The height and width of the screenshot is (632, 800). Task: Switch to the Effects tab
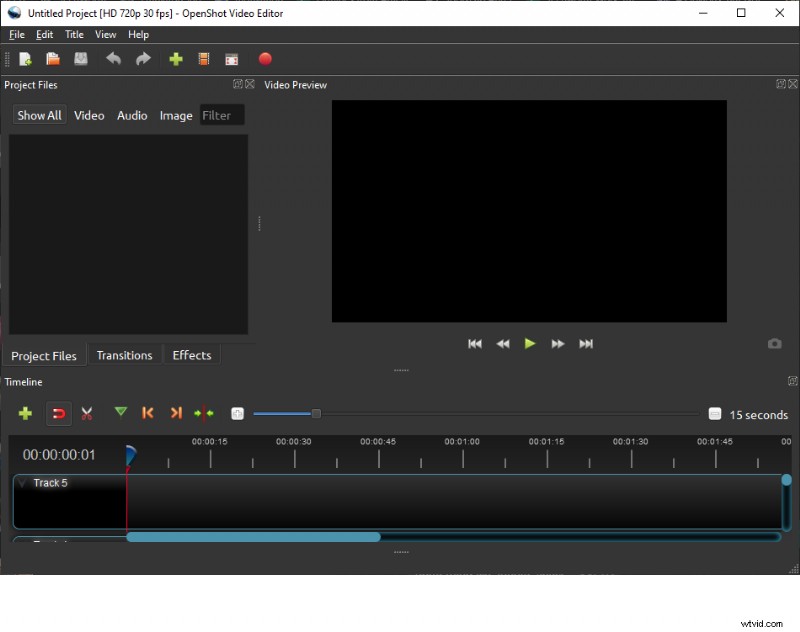click(191, 355)
